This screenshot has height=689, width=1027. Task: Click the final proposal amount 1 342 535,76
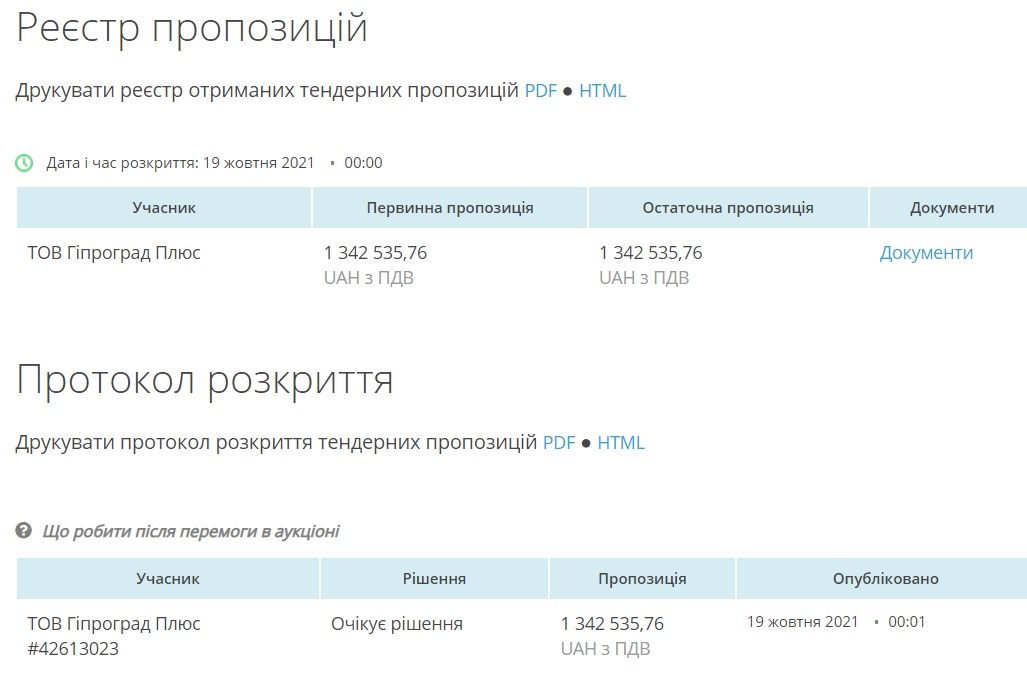point(650,253)
